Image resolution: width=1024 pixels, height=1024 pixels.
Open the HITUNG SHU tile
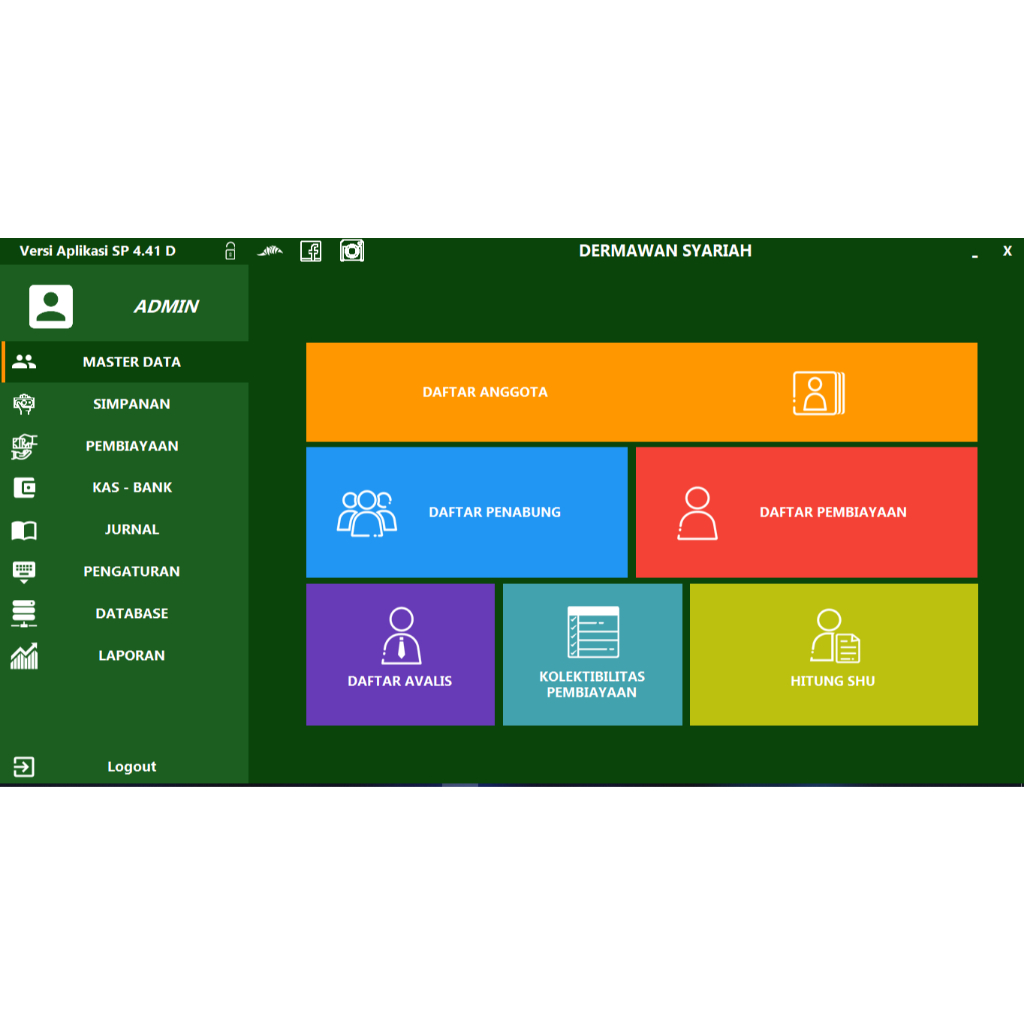(834, 654)
